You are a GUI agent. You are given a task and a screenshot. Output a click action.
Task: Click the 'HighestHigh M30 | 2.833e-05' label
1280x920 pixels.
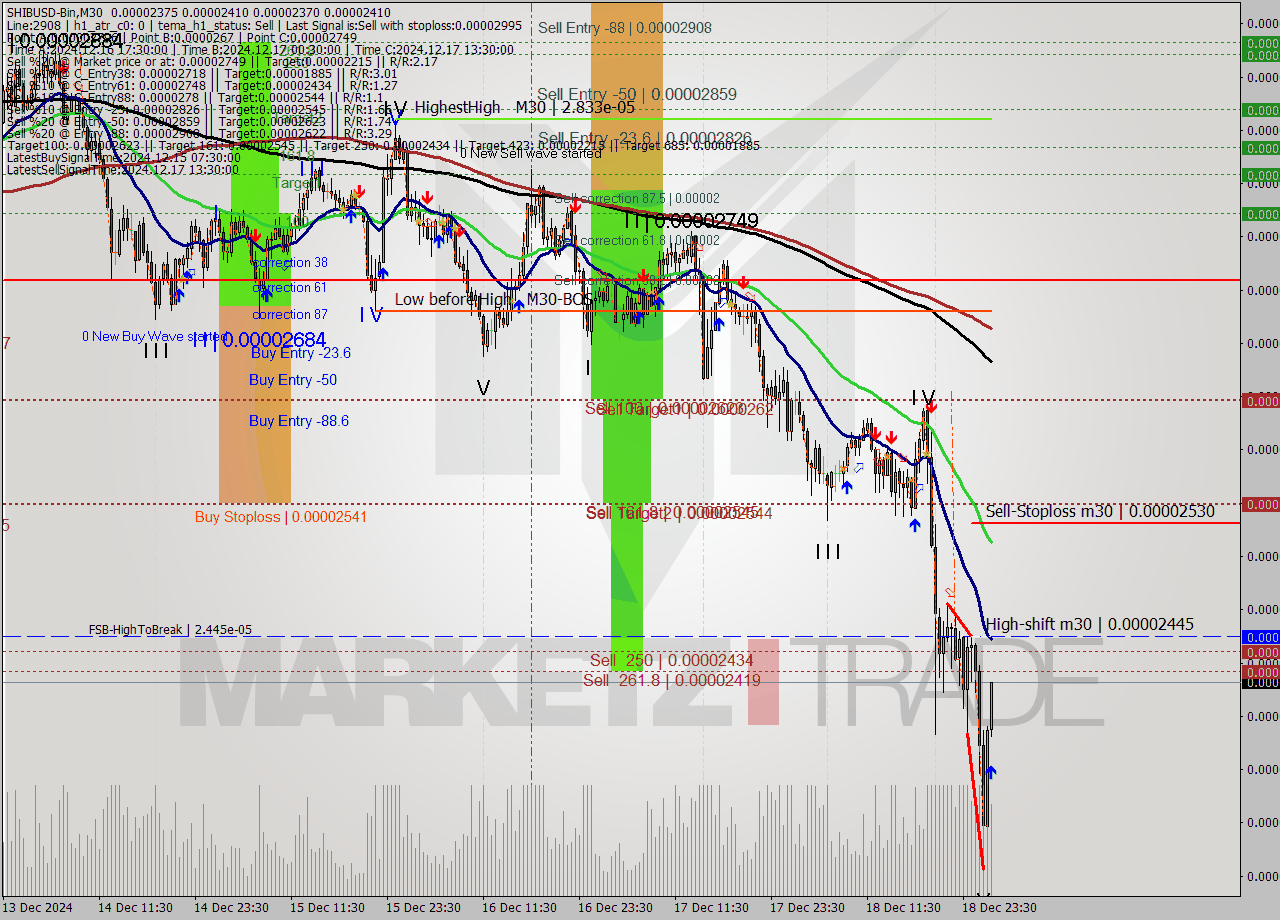[525, 107]
